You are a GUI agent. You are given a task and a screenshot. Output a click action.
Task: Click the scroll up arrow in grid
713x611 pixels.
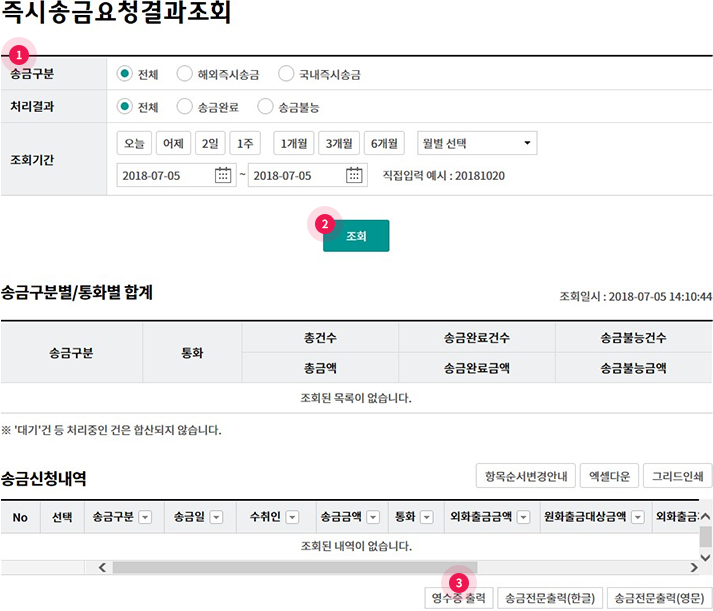click(705, 515)
